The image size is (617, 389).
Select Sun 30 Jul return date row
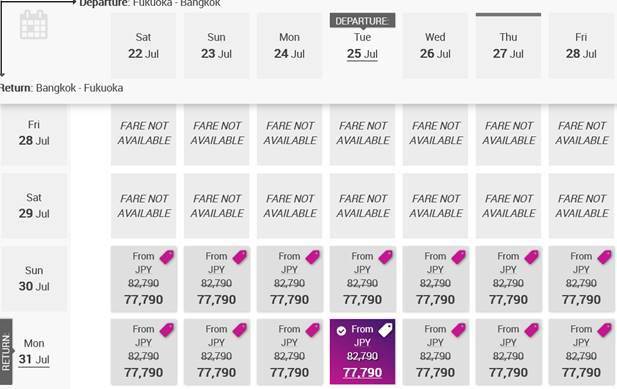click(34, 278)
